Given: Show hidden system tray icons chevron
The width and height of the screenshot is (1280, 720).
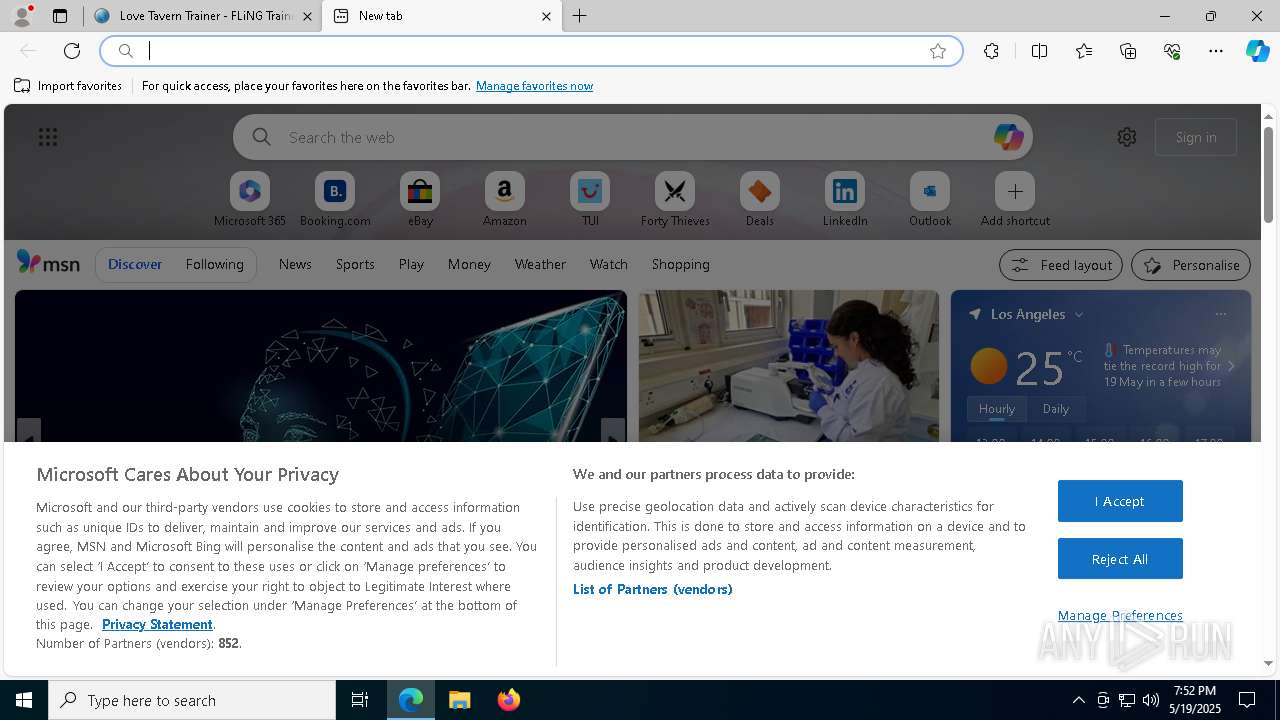Looking at the screenshot, I should click(1078, 700).
